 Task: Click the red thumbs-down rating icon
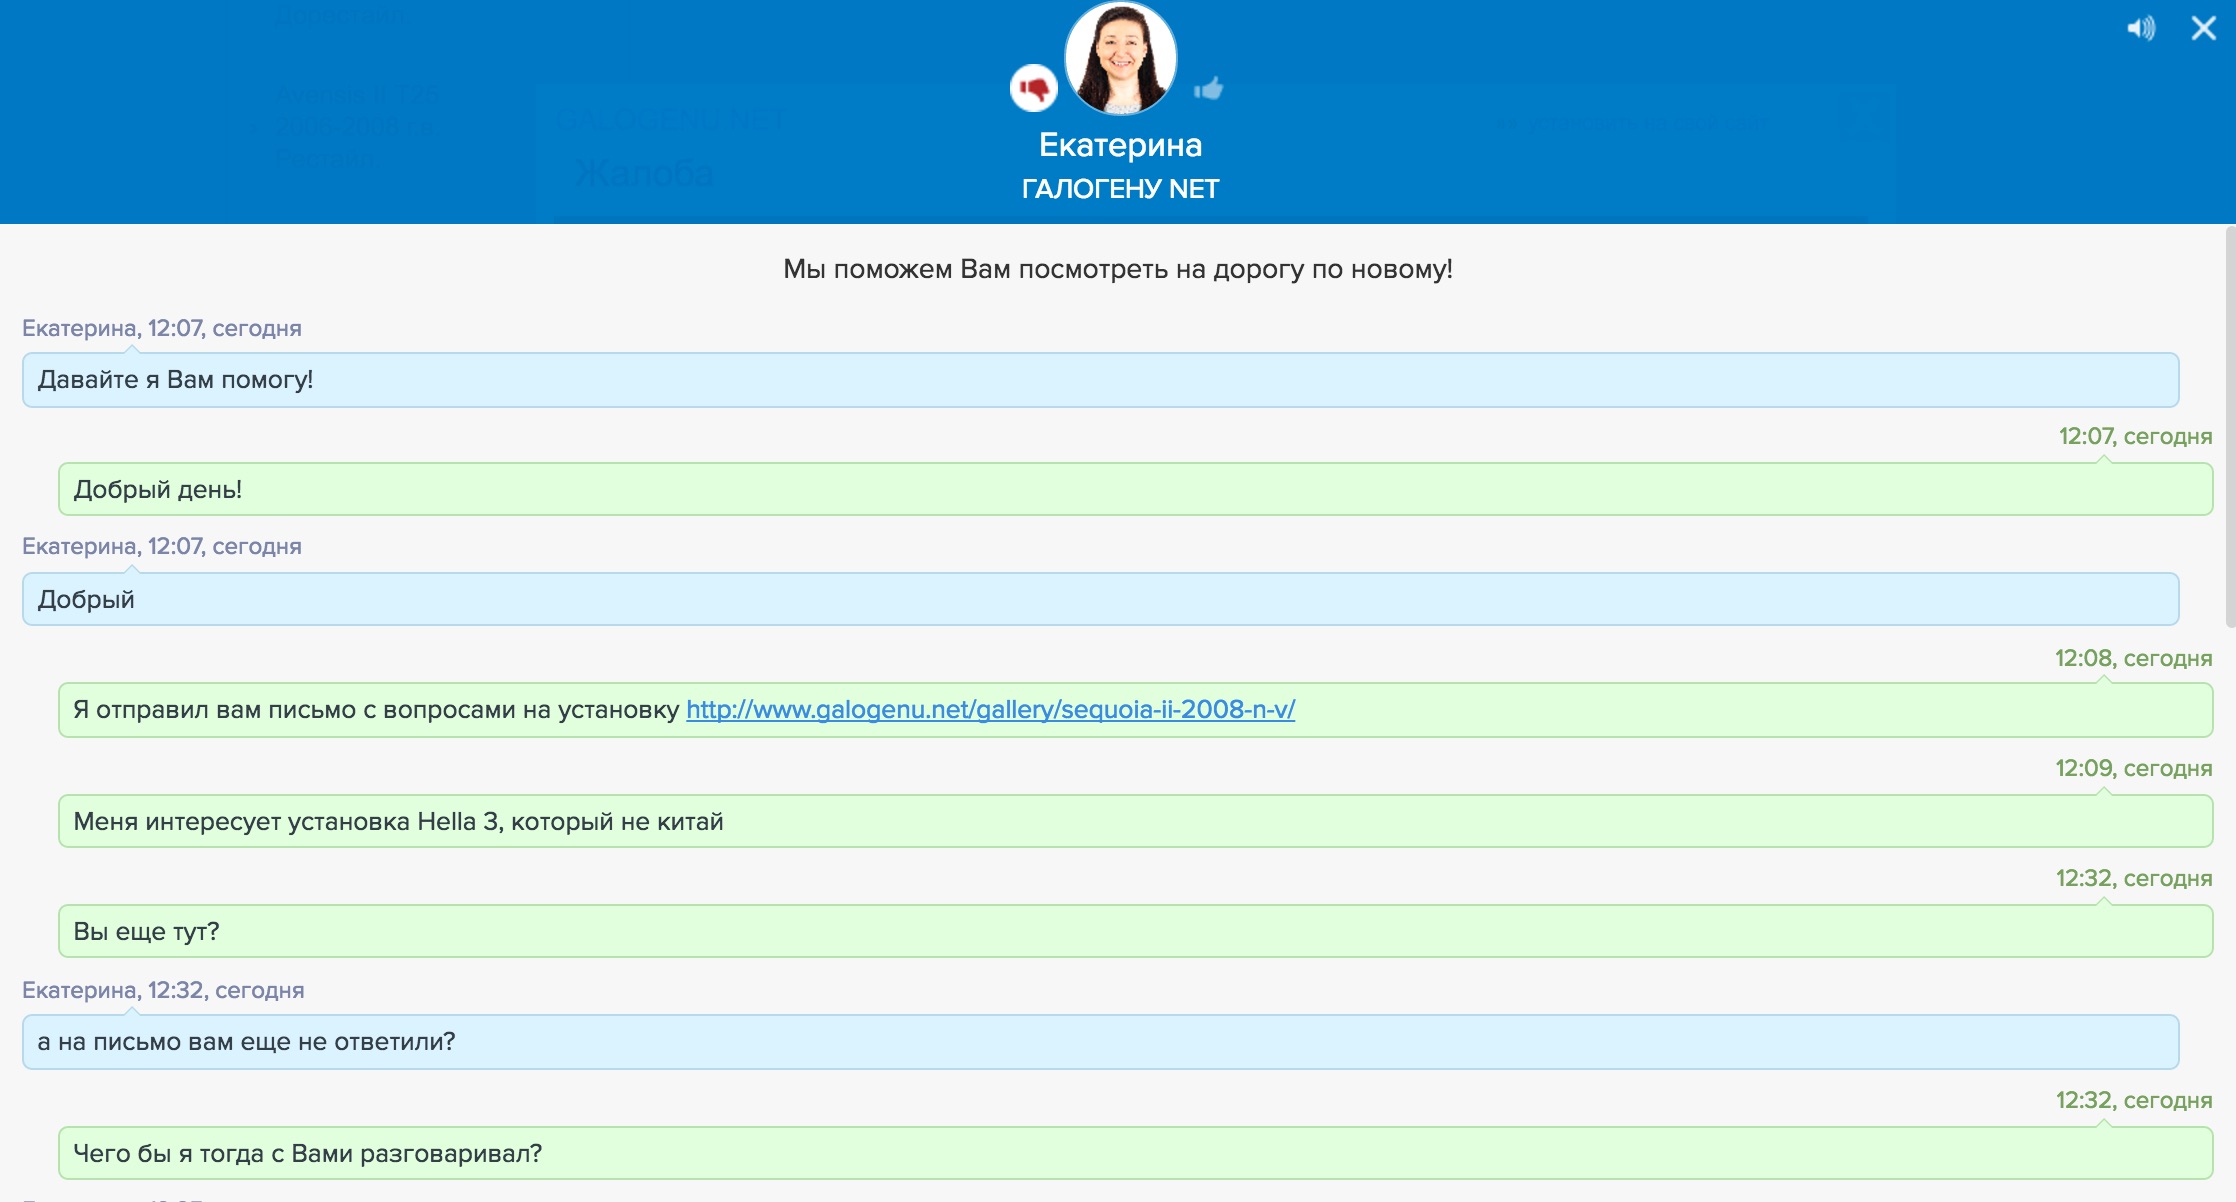click(1034, 89)
